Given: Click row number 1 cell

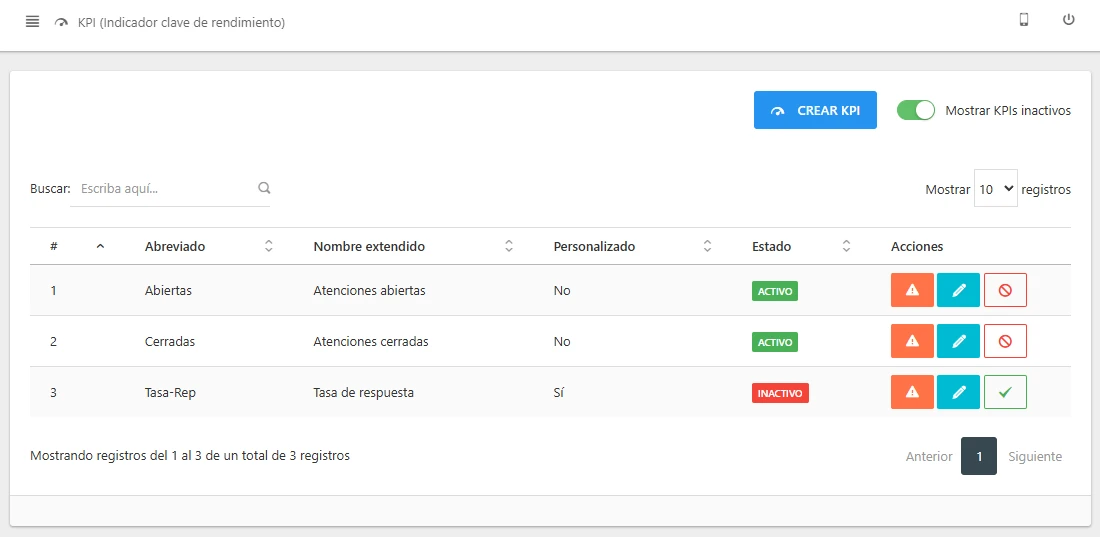Looking at the screenshot, I should click(53, 290).
